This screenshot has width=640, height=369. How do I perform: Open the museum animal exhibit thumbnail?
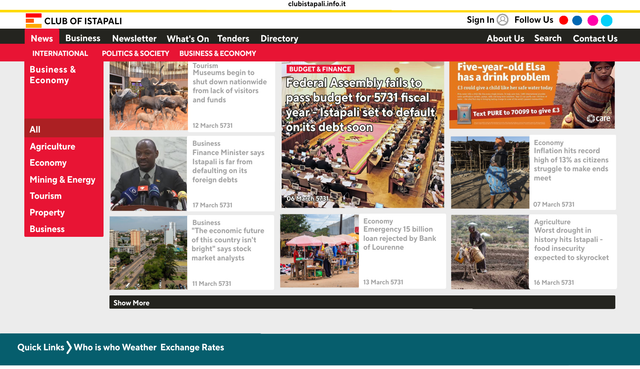(149, 96)
